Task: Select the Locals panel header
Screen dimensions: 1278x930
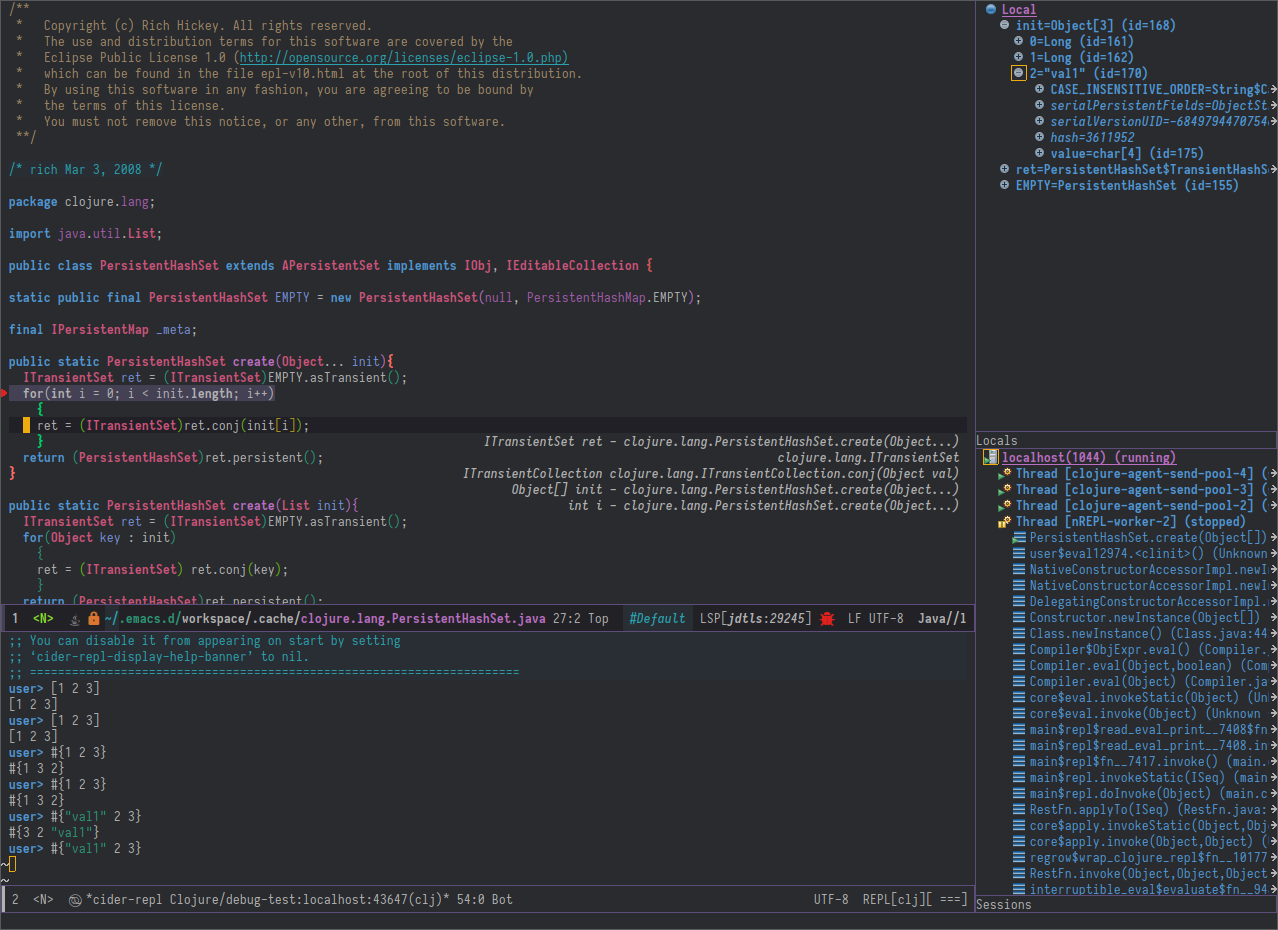Action: click(x=997, y=440)
